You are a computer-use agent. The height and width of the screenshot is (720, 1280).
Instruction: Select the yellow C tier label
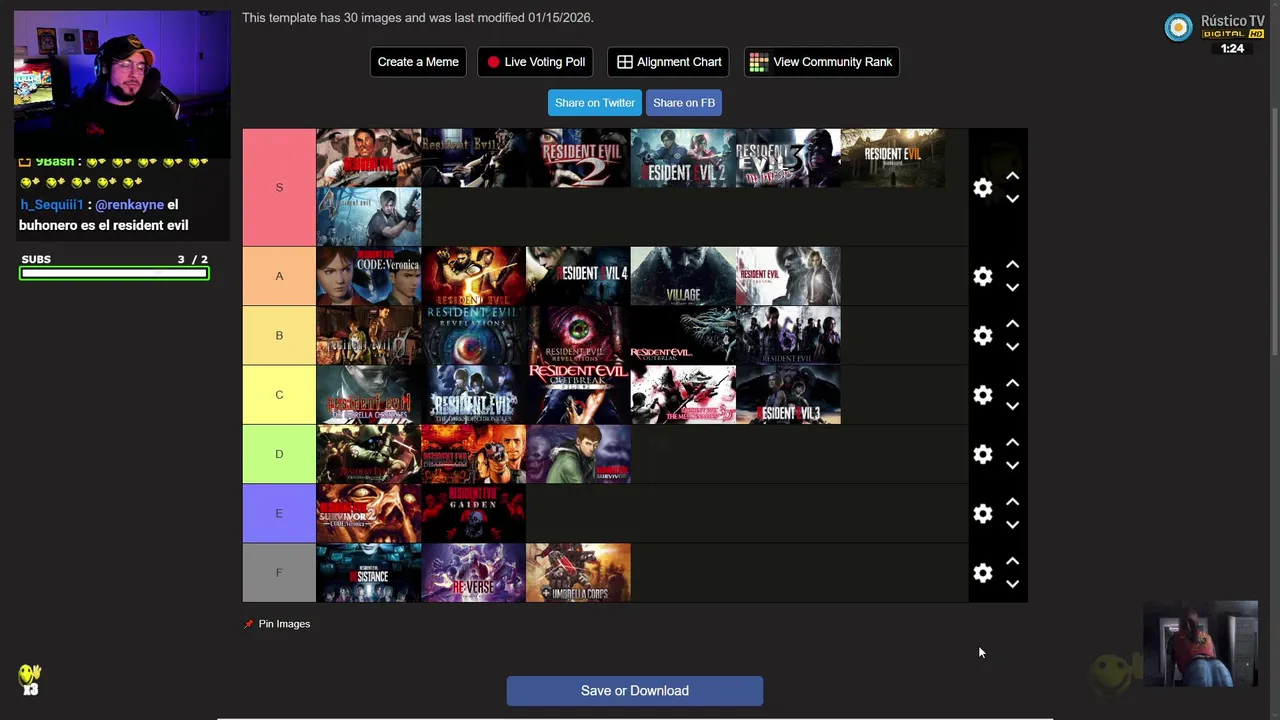[x=279, y=394]
